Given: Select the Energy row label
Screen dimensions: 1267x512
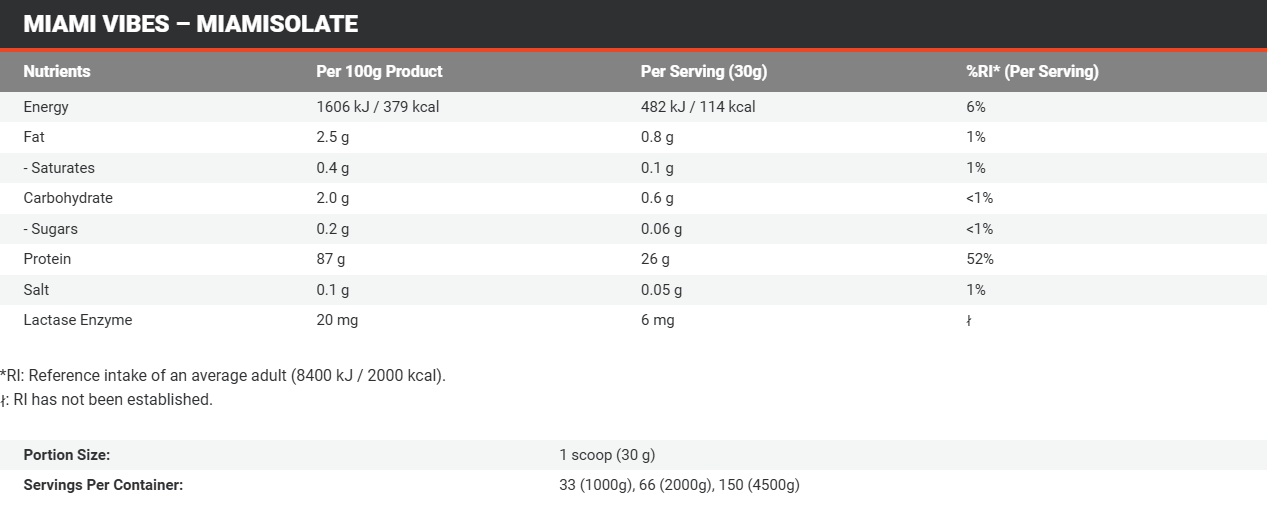Looking at the screenshot, I should click(x=46, y=107).
